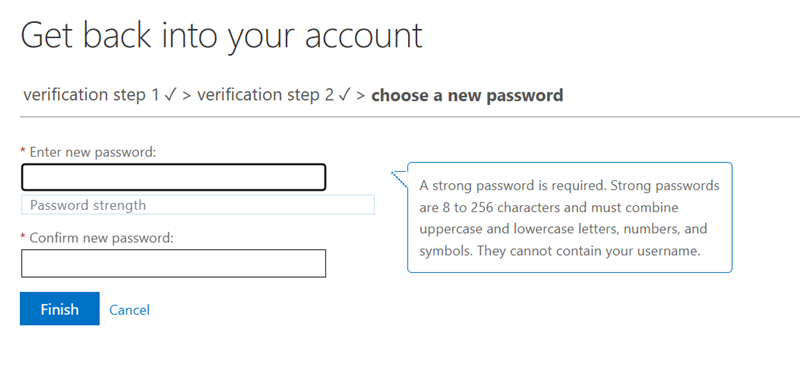Viewport: 800px width, 386px height.
Task: Click the Confirm new password label
Action: [x=102, y=238]
